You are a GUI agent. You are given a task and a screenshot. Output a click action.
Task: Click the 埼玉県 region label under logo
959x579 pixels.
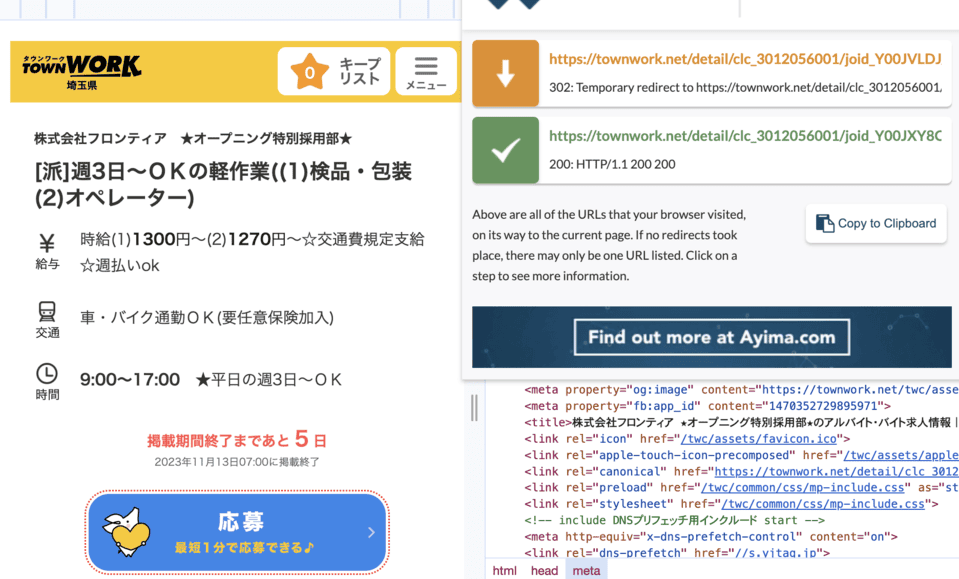coord(81,86)
